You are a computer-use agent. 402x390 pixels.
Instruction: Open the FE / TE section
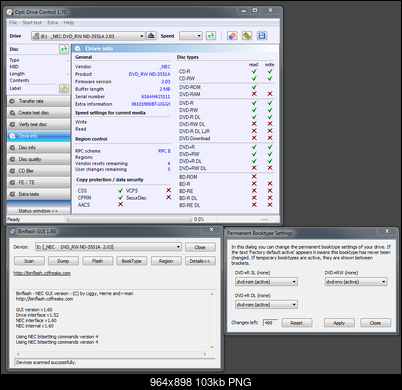click(39, 182)
